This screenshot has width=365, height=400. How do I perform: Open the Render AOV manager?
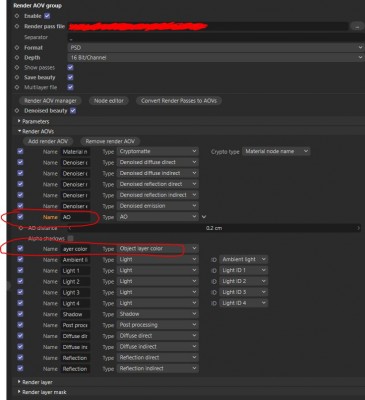pos(50,101)
